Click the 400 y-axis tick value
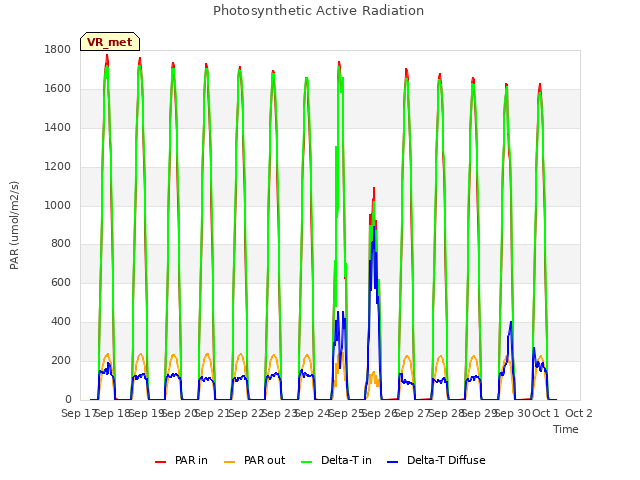 pos(61,322)
